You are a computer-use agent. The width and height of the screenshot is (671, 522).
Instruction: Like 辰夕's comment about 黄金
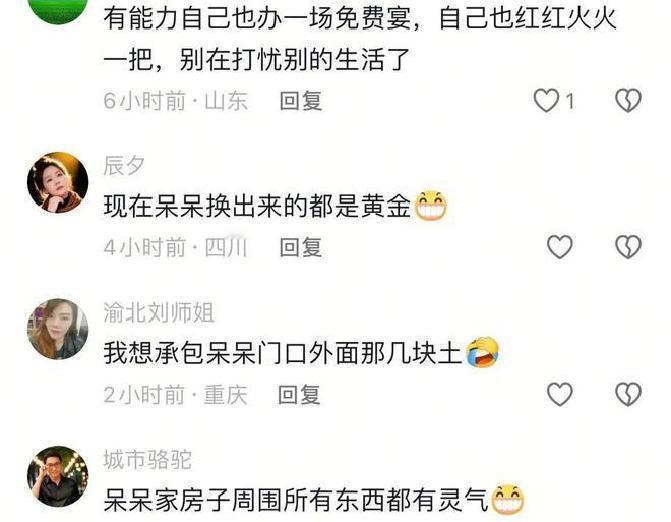560,247
